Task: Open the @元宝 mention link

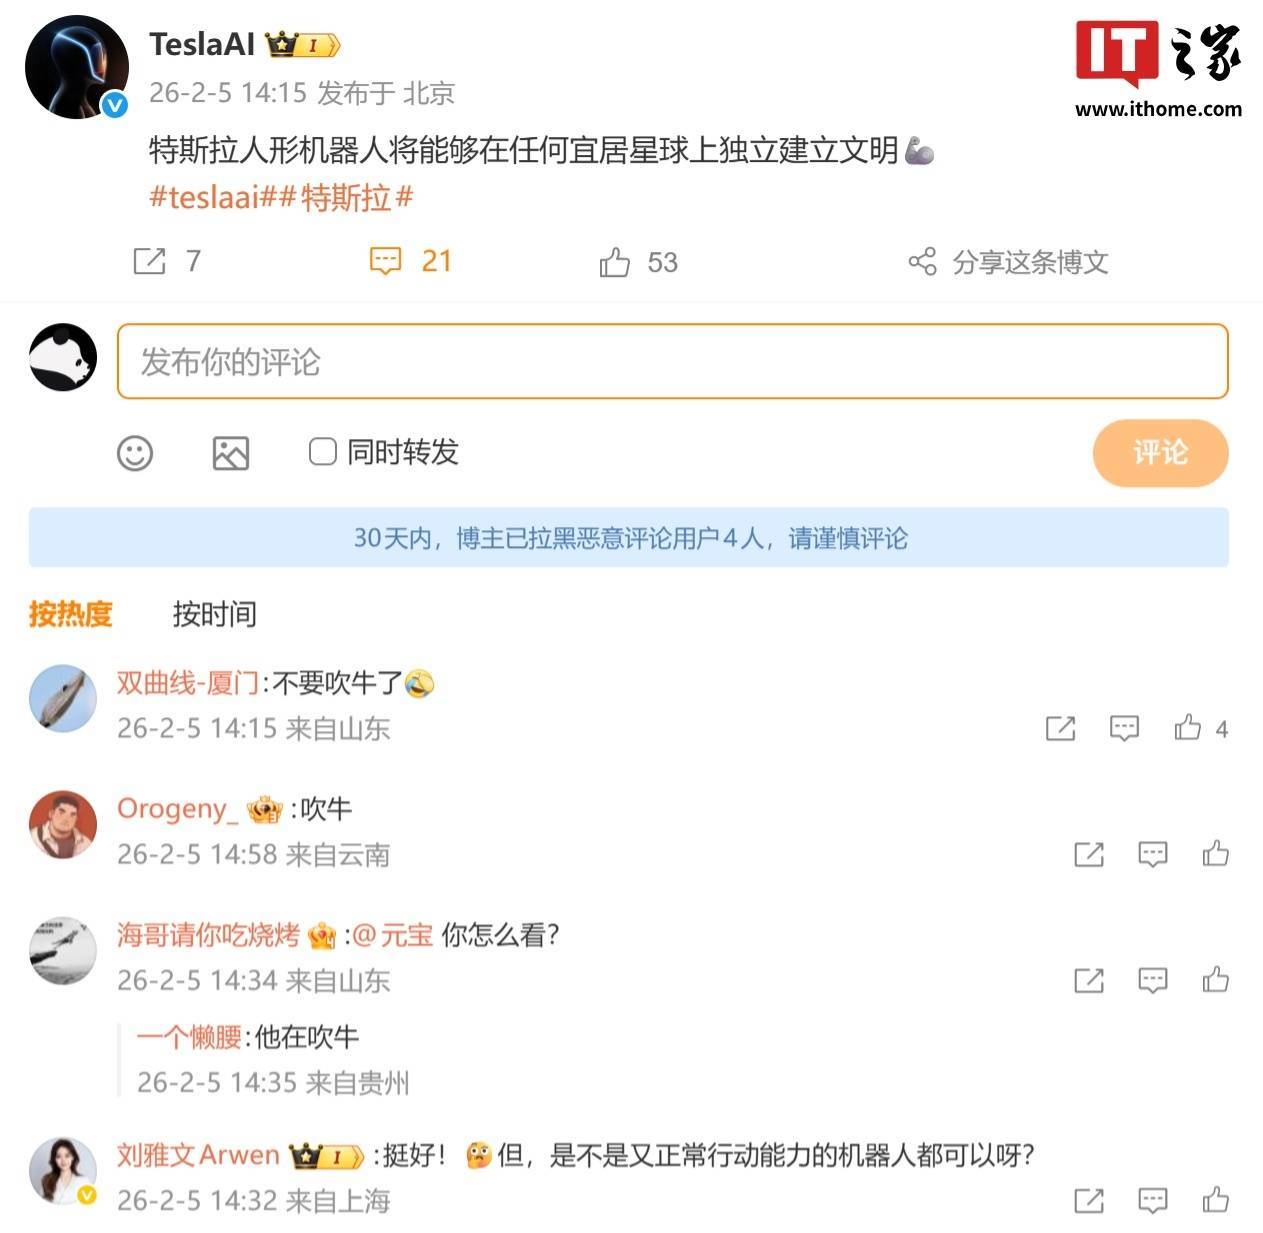Action: click(393, 935)
